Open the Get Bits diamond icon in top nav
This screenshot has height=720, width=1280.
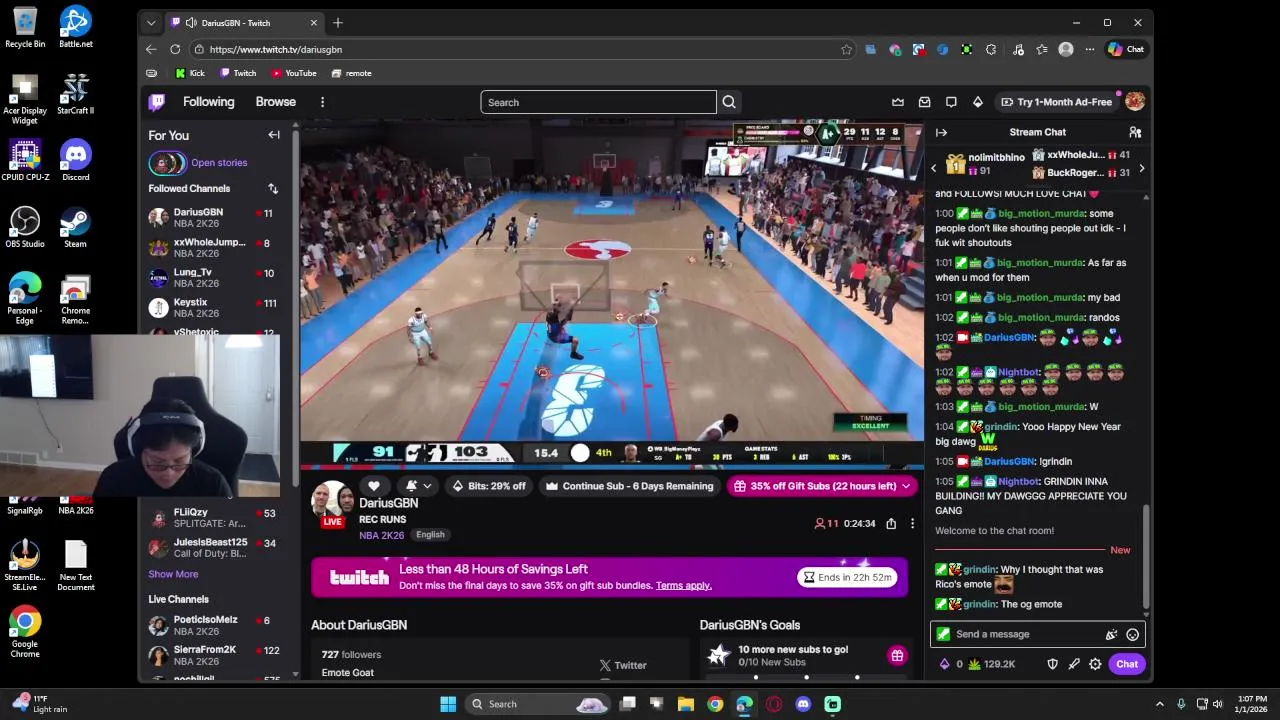pos(978,102)
